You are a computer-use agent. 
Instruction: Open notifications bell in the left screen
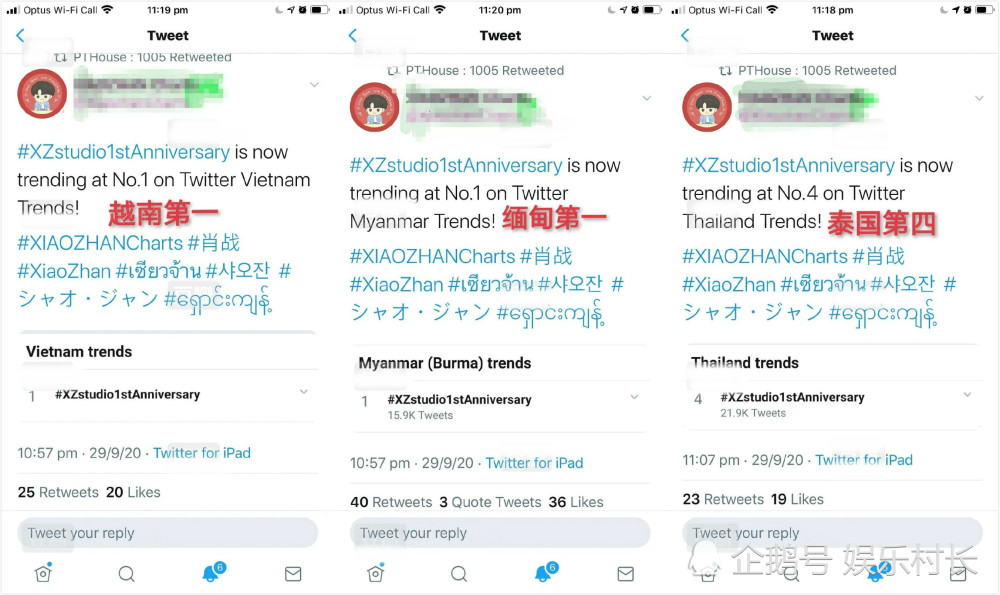pos(212,573)
